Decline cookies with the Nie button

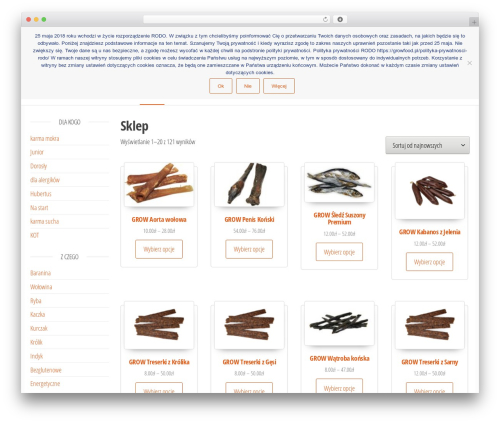tap(248, 86)
